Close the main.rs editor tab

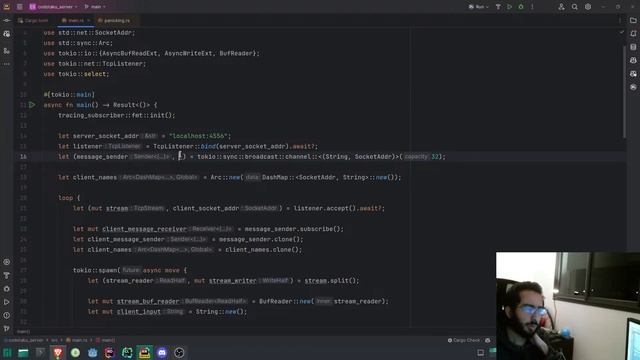point(89,20)
